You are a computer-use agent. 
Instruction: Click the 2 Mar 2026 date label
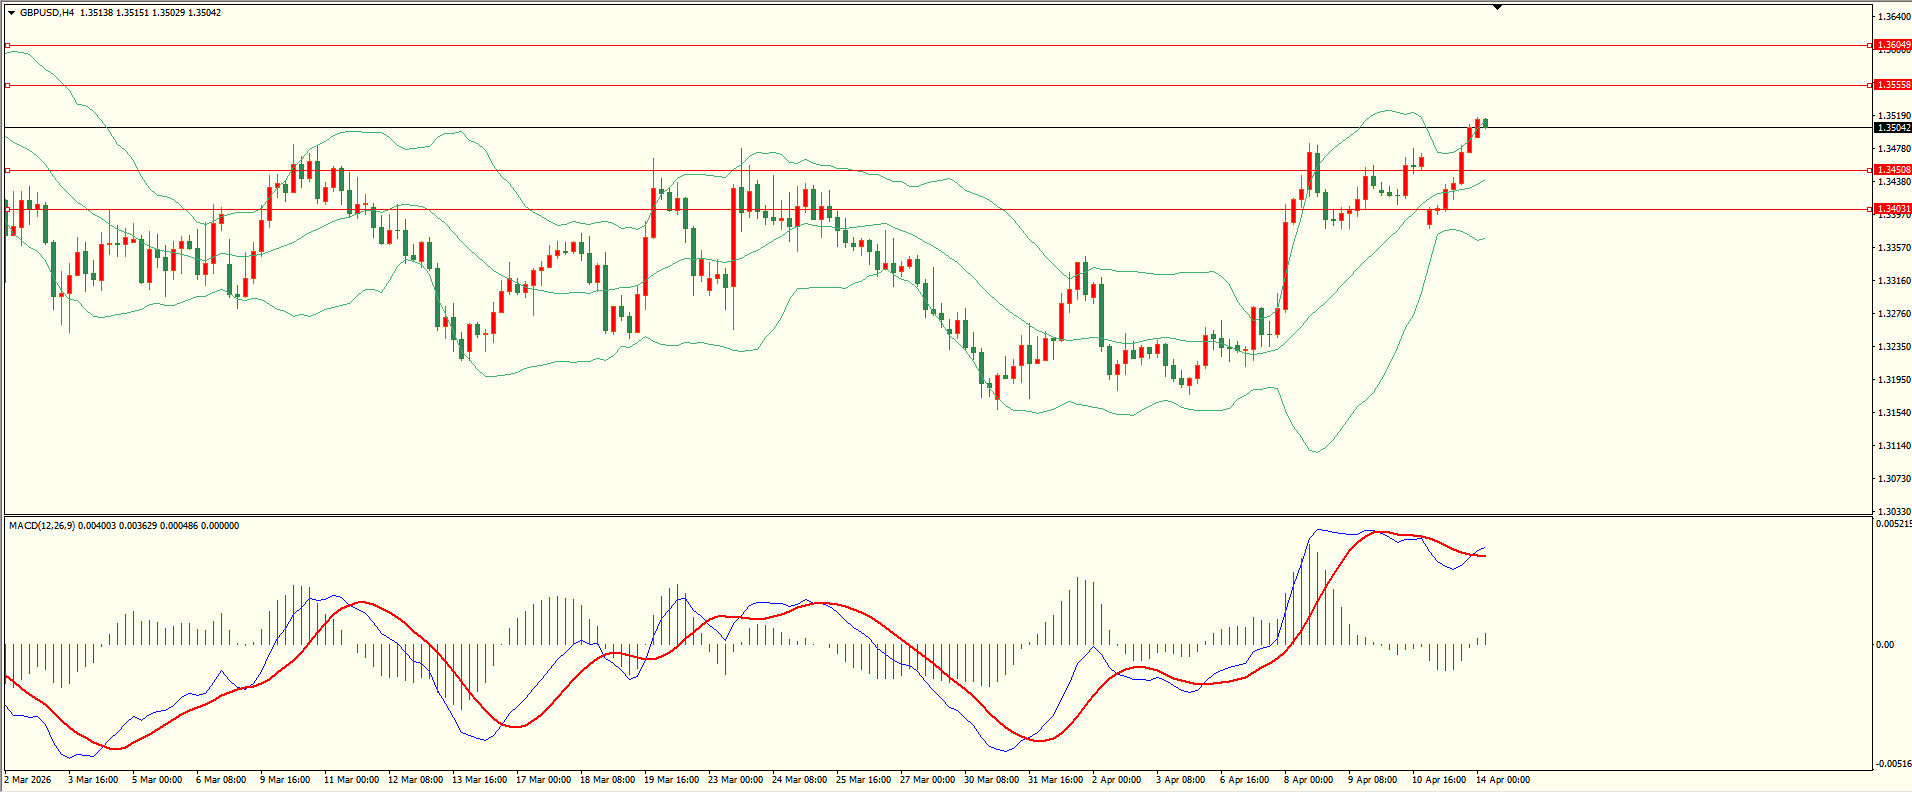pyautogui.click(x=28, y=780)
